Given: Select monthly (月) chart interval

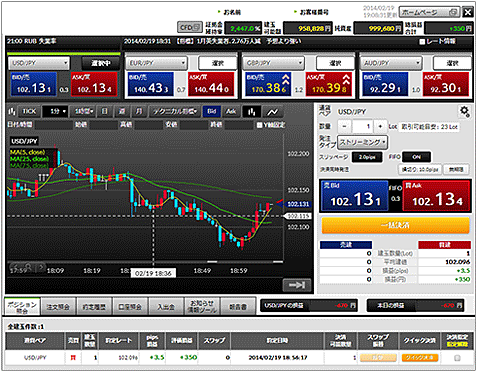Looking at the screenshot, I should 139,112.
